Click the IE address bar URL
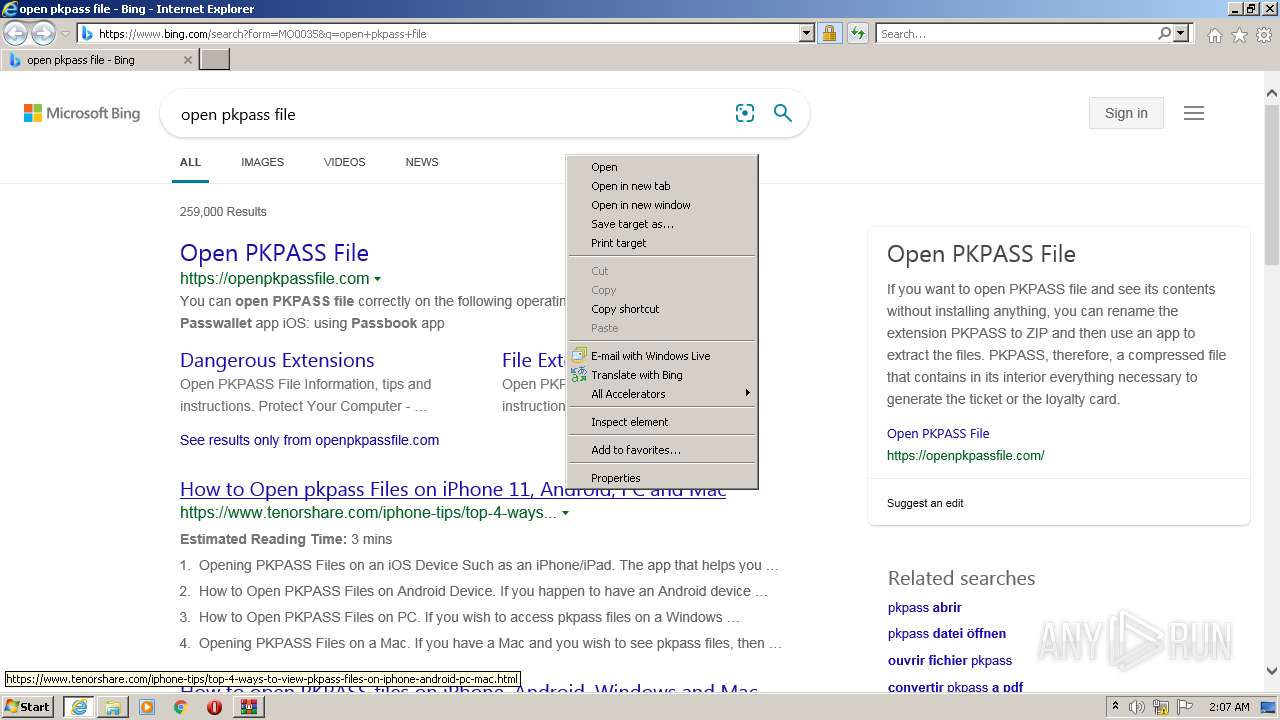 coord(440,33)
